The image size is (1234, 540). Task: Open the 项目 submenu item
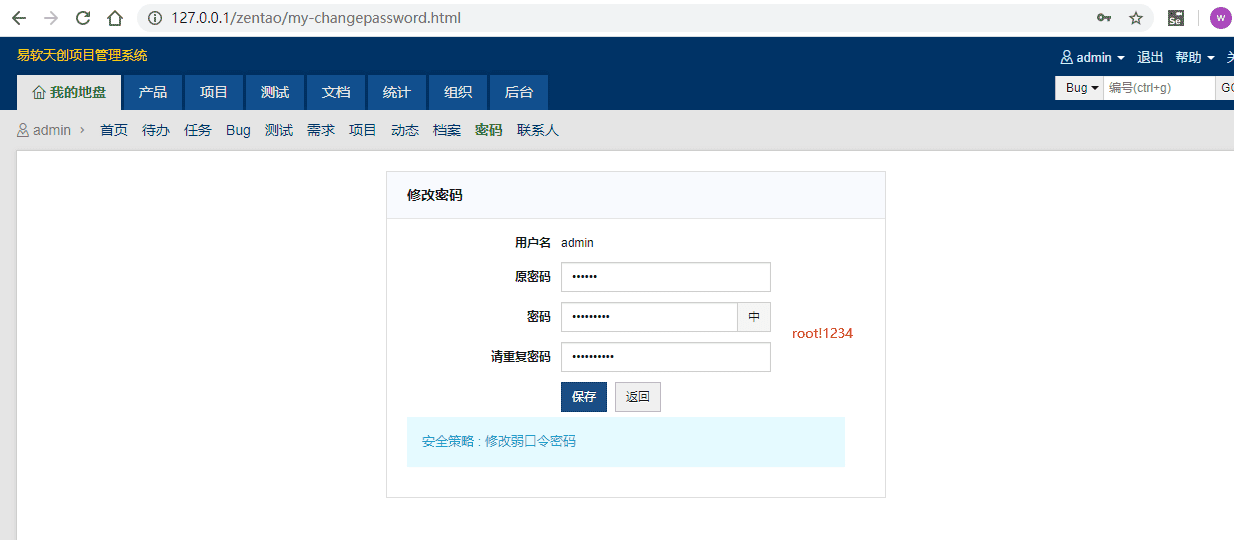tap(363, 130)
